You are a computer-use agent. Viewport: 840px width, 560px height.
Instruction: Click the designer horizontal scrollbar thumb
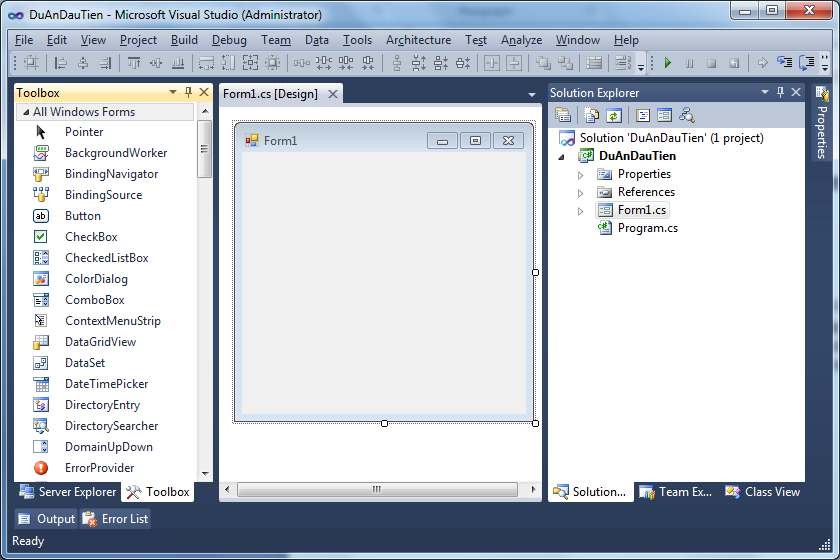377,490
